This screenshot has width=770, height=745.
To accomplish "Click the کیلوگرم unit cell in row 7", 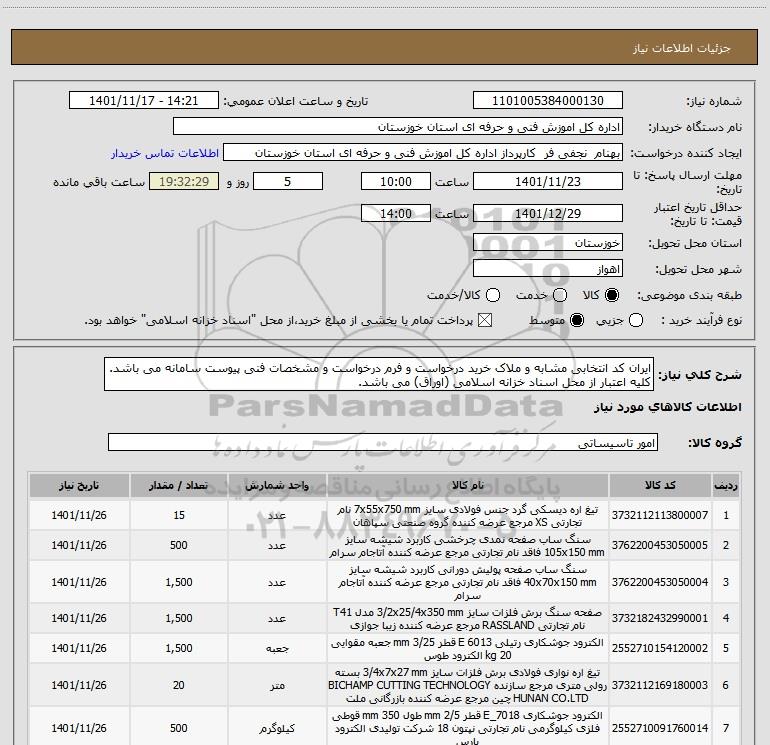I will point(277,728).
